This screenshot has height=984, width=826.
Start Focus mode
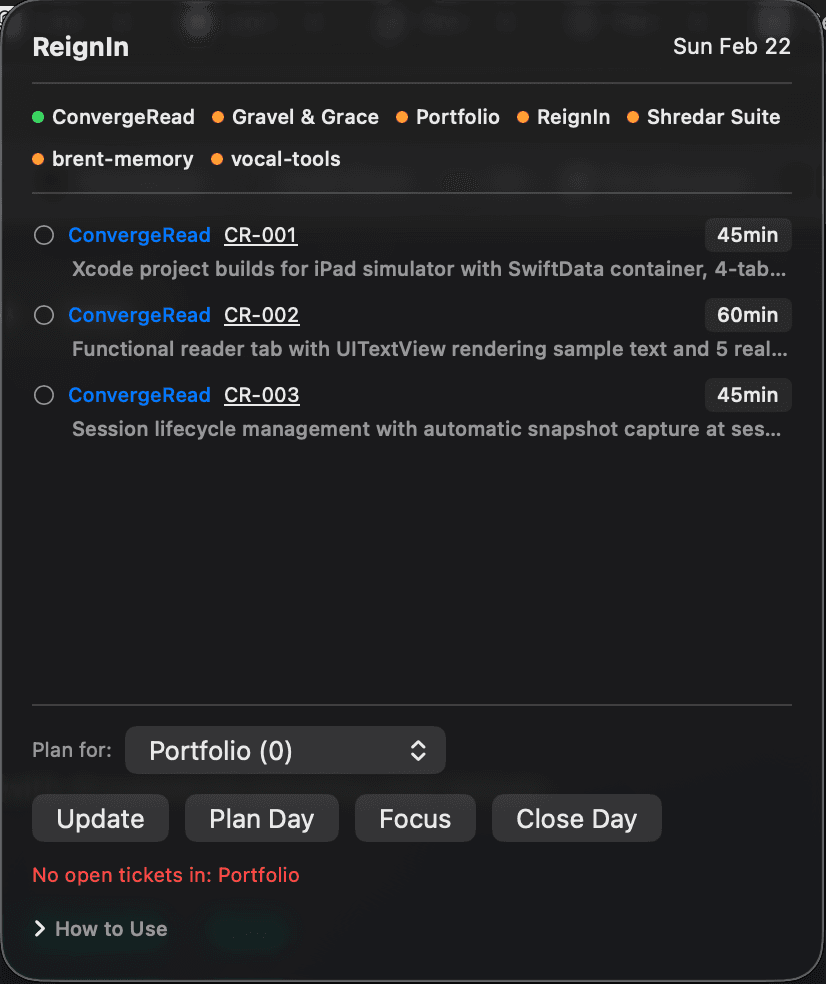point(415,818)
